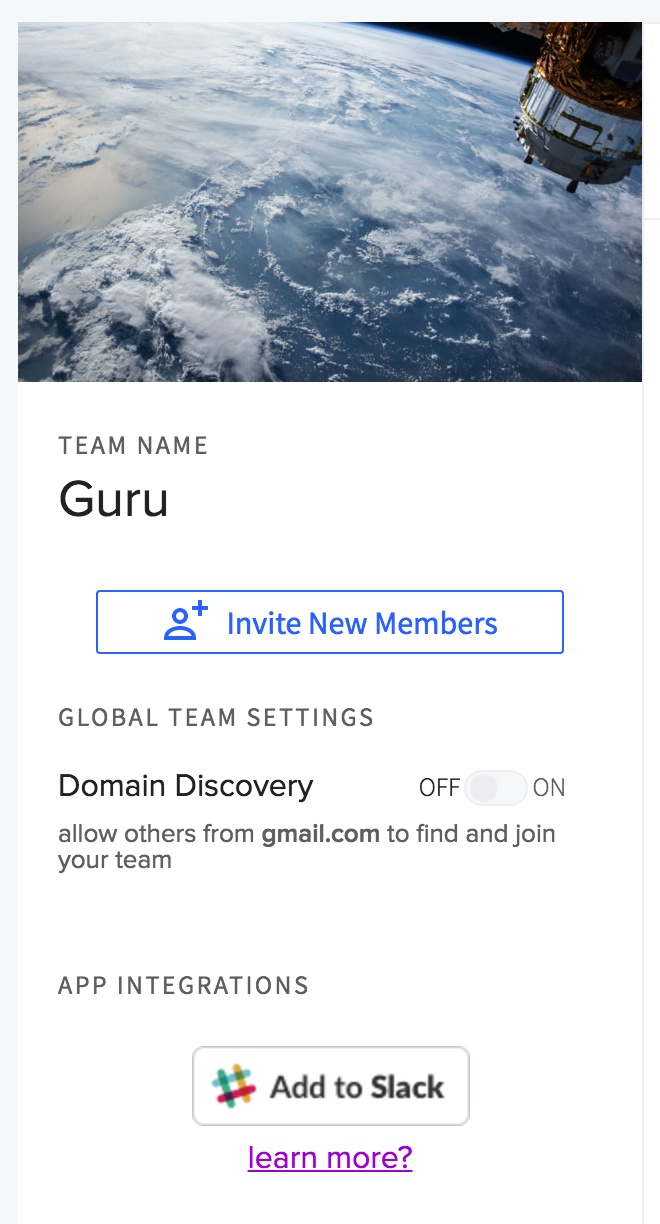Click the ON label beside the toggle
The image size is (660, 1224).
tap(549, 788)
